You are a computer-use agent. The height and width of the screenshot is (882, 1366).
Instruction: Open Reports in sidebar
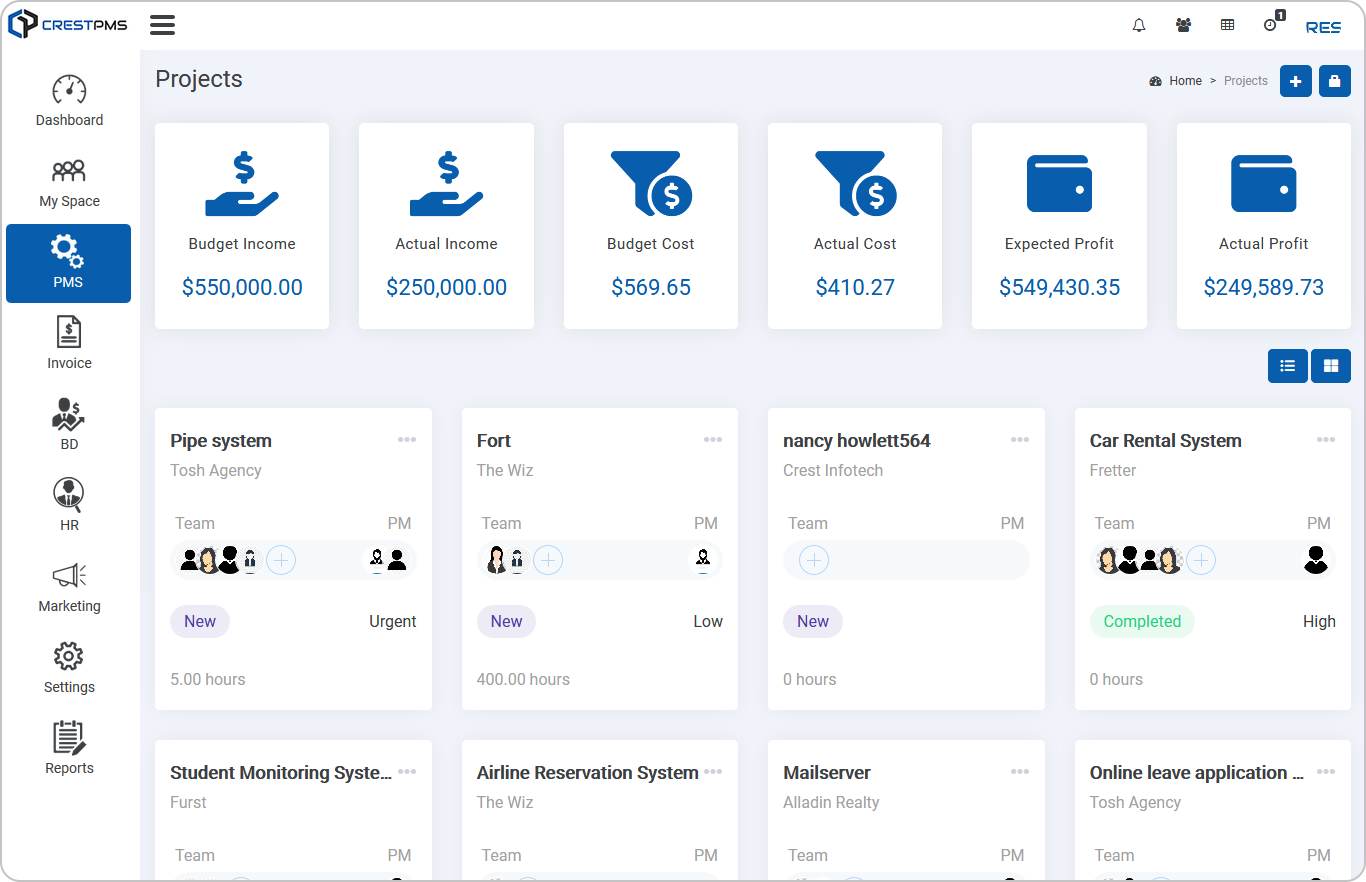coord(69,749)
